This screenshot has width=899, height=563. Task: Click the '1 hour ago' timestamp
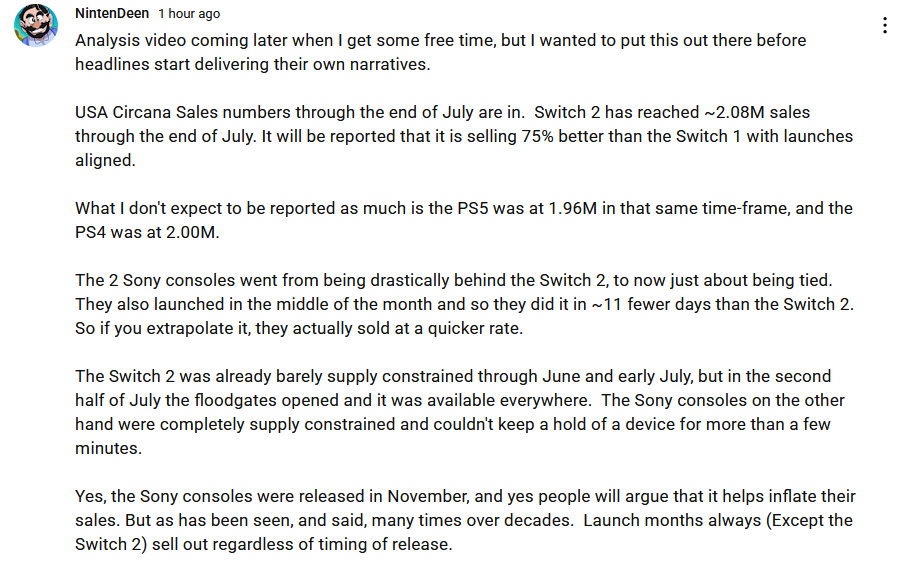189,14
